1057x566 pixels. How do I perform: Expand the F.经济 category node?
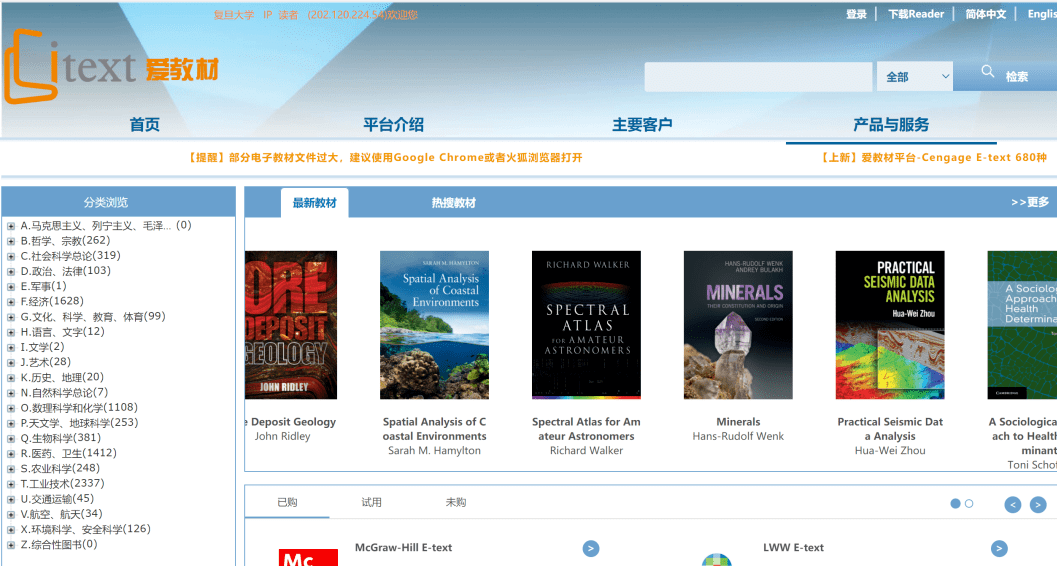[x=11, y=302]
